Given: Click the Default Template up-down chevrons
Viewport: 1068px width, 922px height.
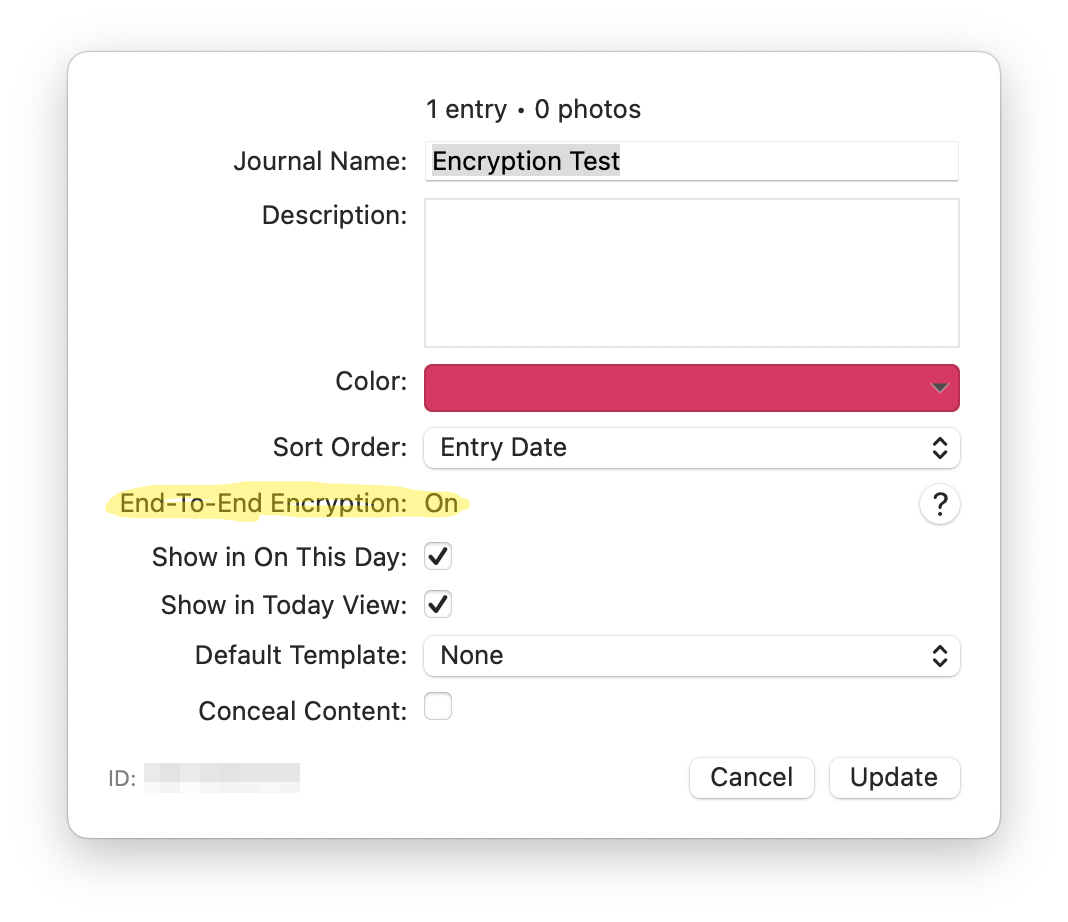Looking at the screenshot, I should (x=939, y=656).
